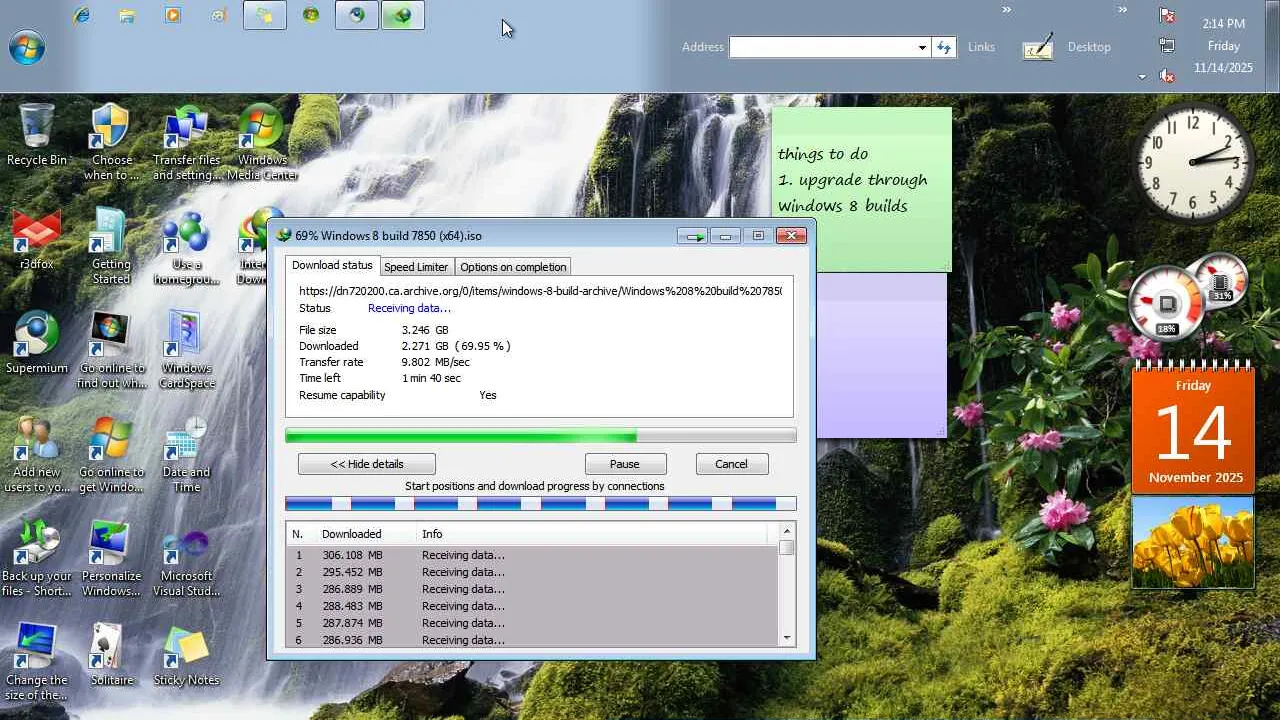1280x720 pixels.
Task: Click the connections list scroll down arrow
Action: (787, 638)
